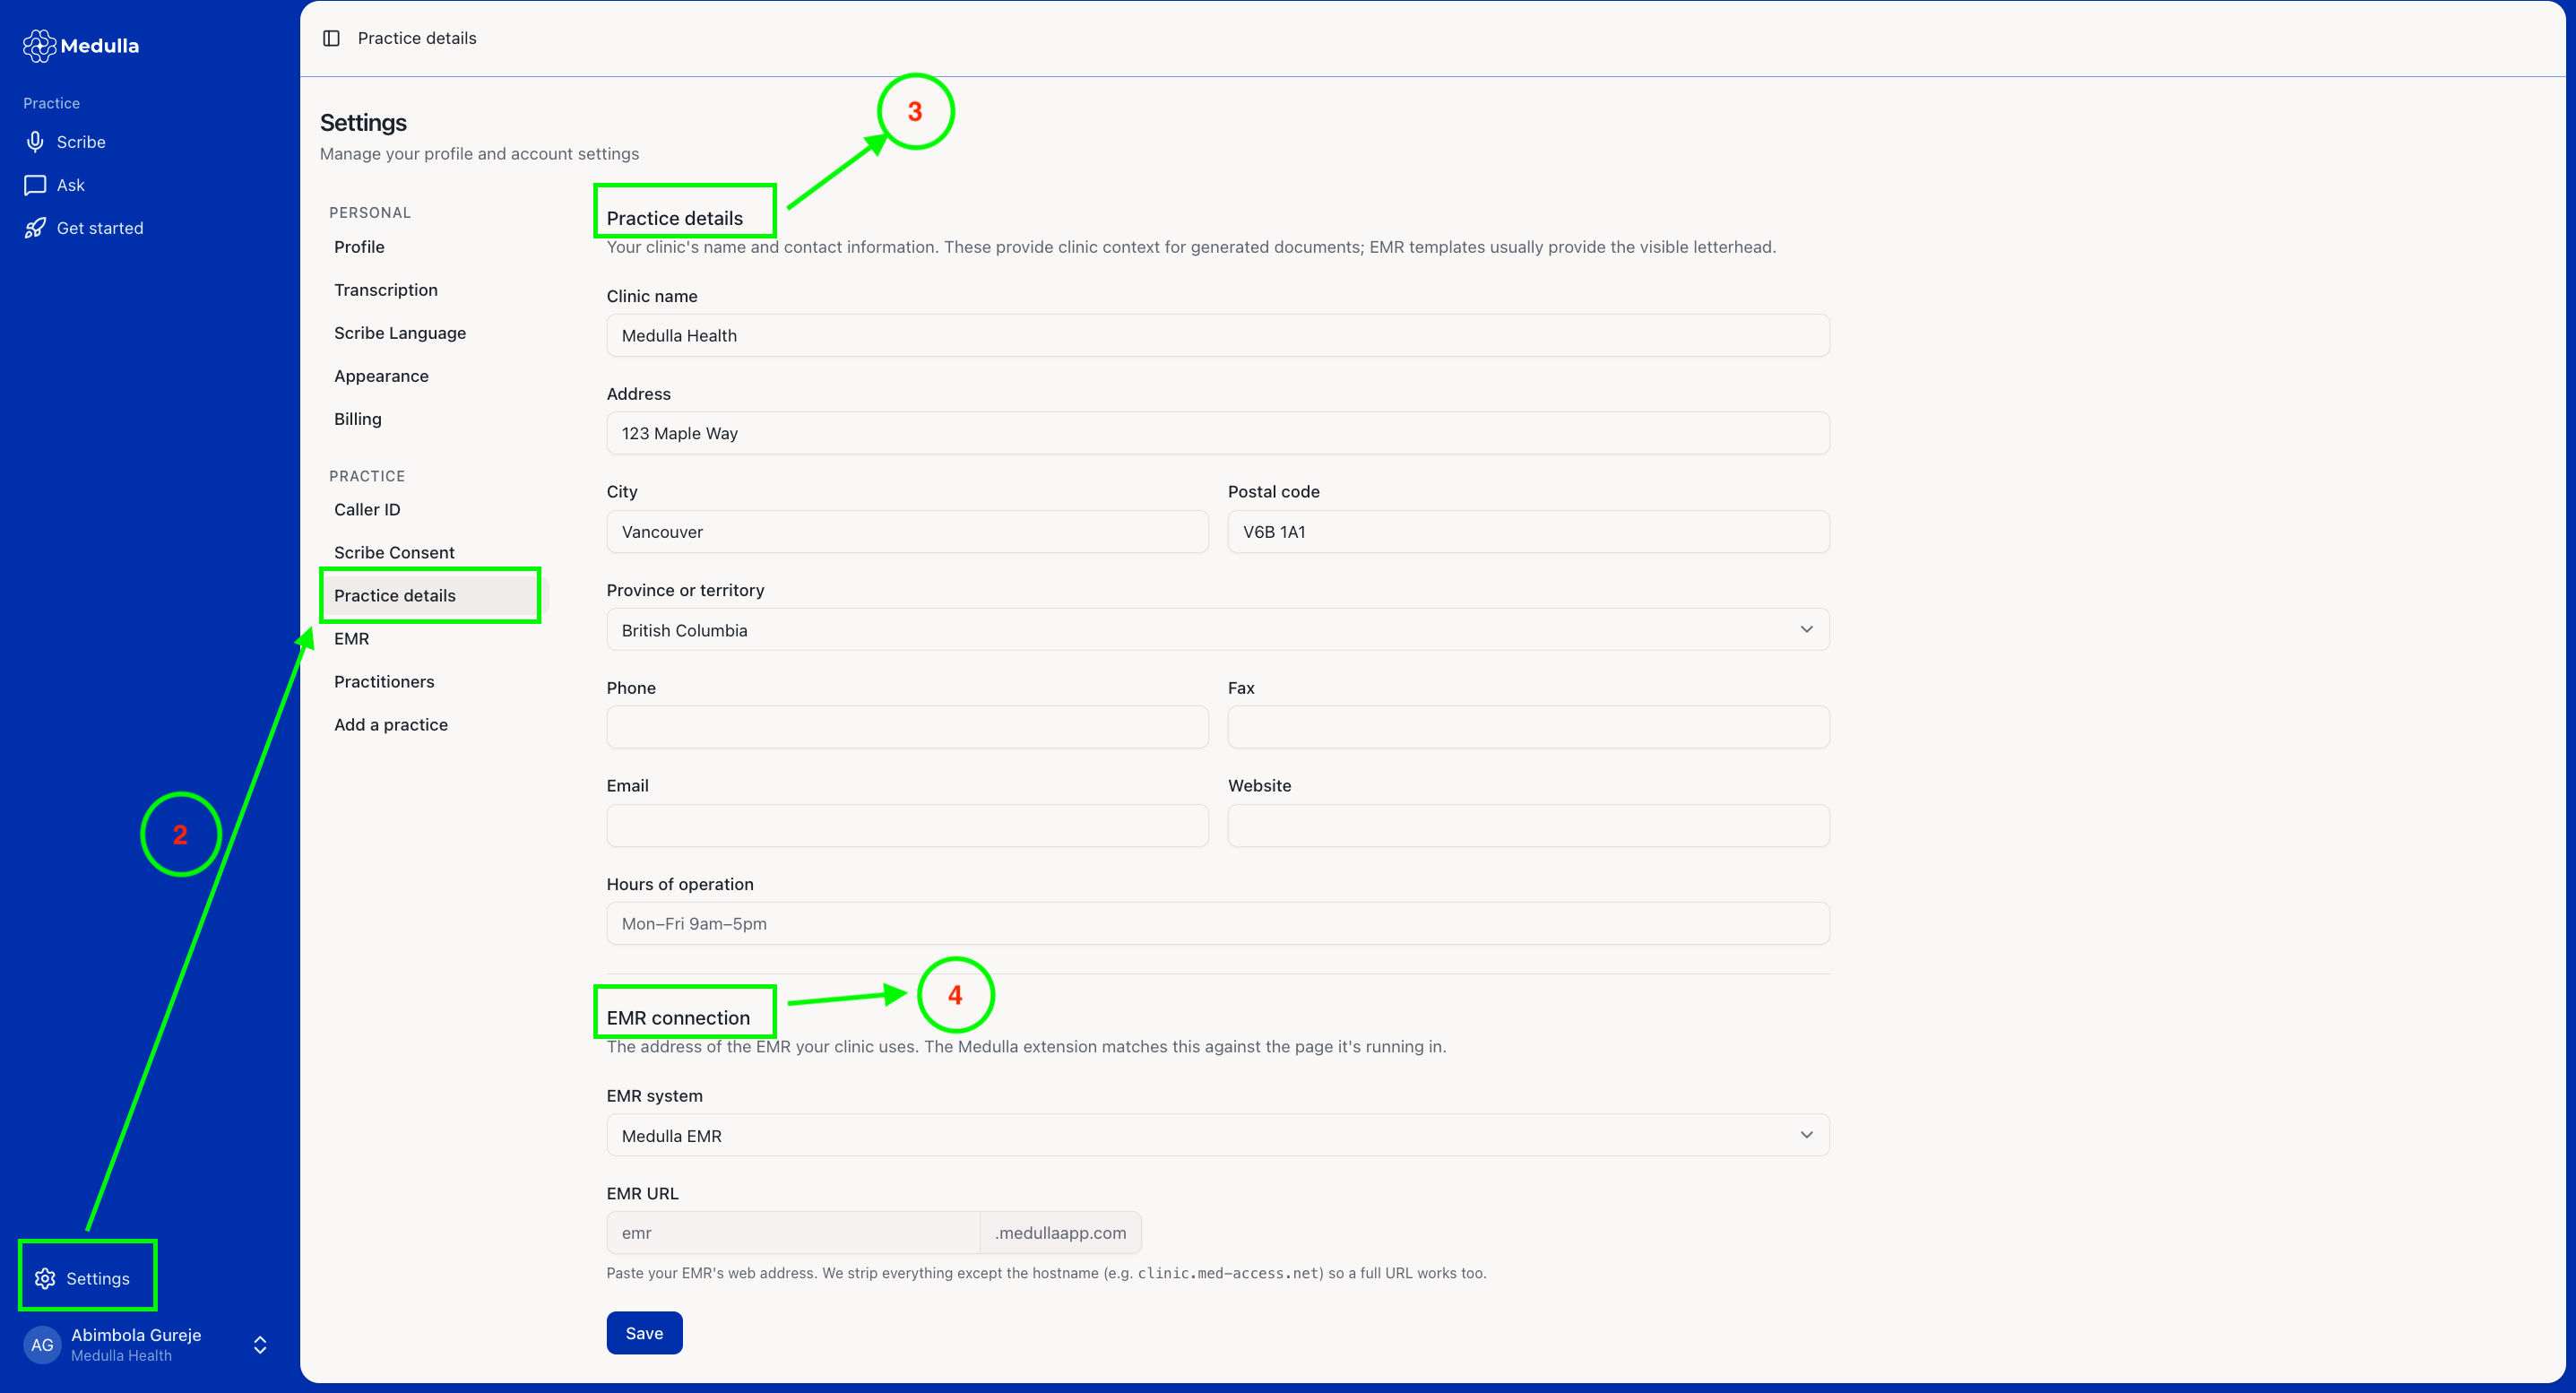Open the Profile settings section
The width and height of the screenshot is (2576, 1393).
(359, 247)
